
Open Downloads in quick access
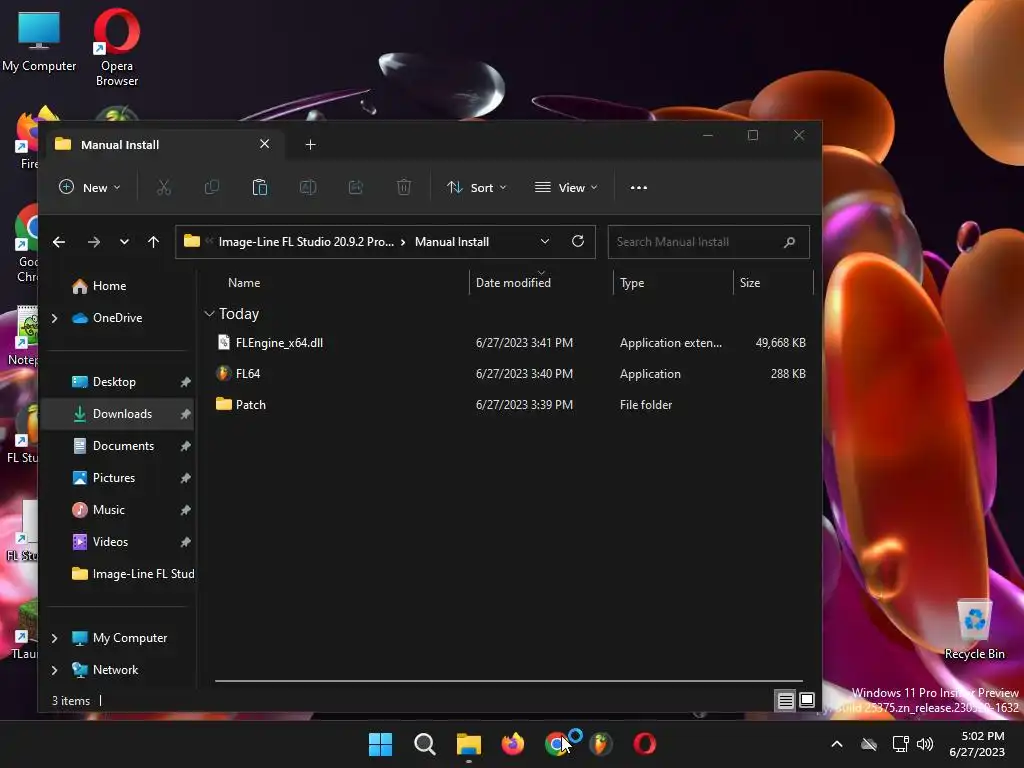(118, 414)
